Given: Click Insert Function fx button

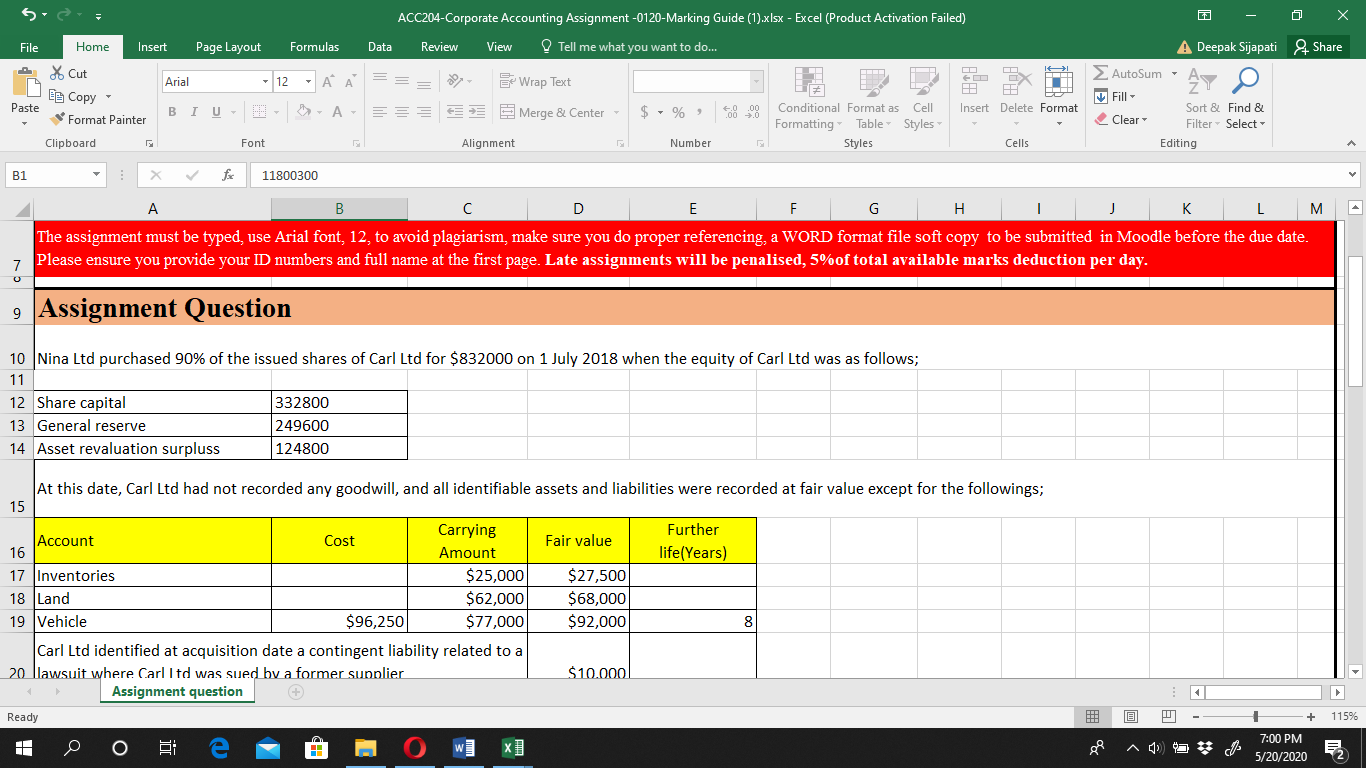Looking at the screenshot, I should [x=228, y=175].
